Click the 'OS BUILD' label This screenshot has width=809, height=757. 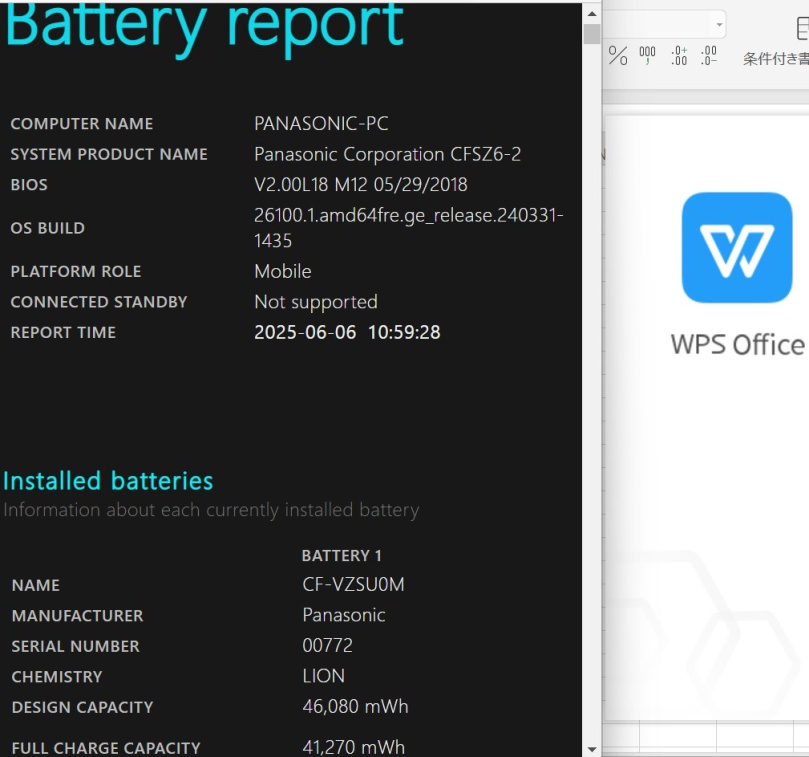(x=47, y=228)
